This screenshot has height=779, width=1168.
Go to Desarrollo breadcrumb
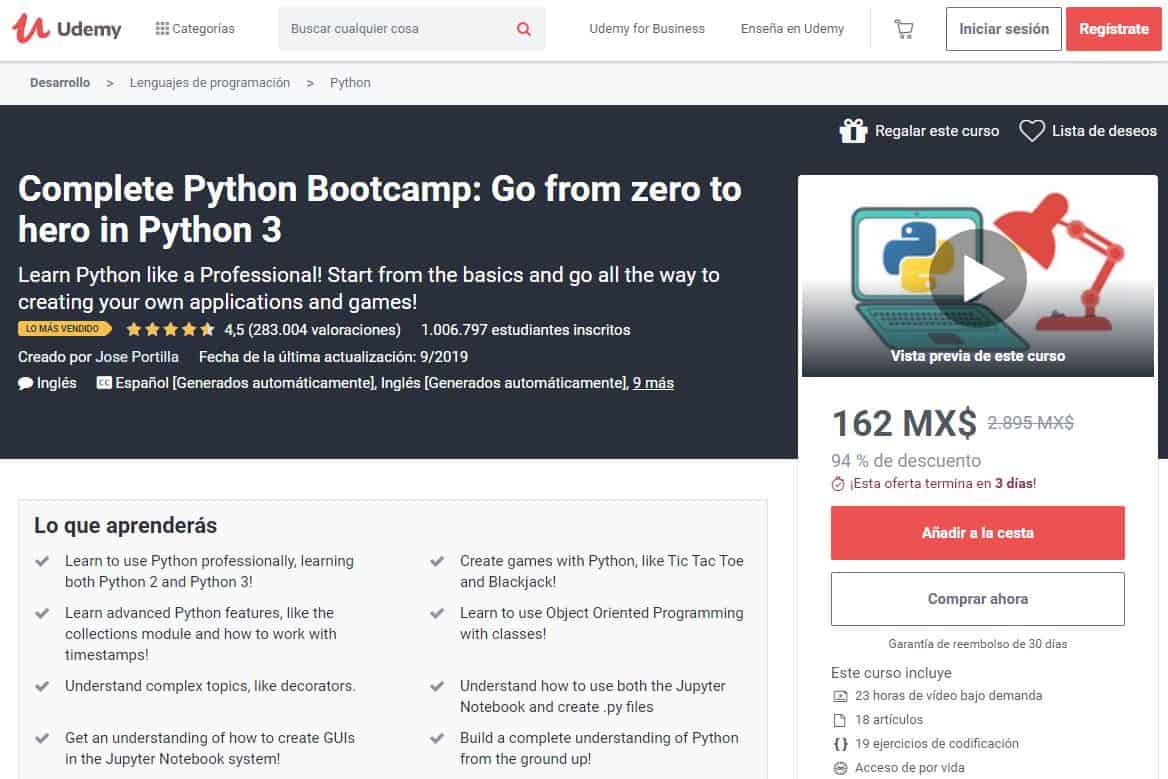point(60,83)
